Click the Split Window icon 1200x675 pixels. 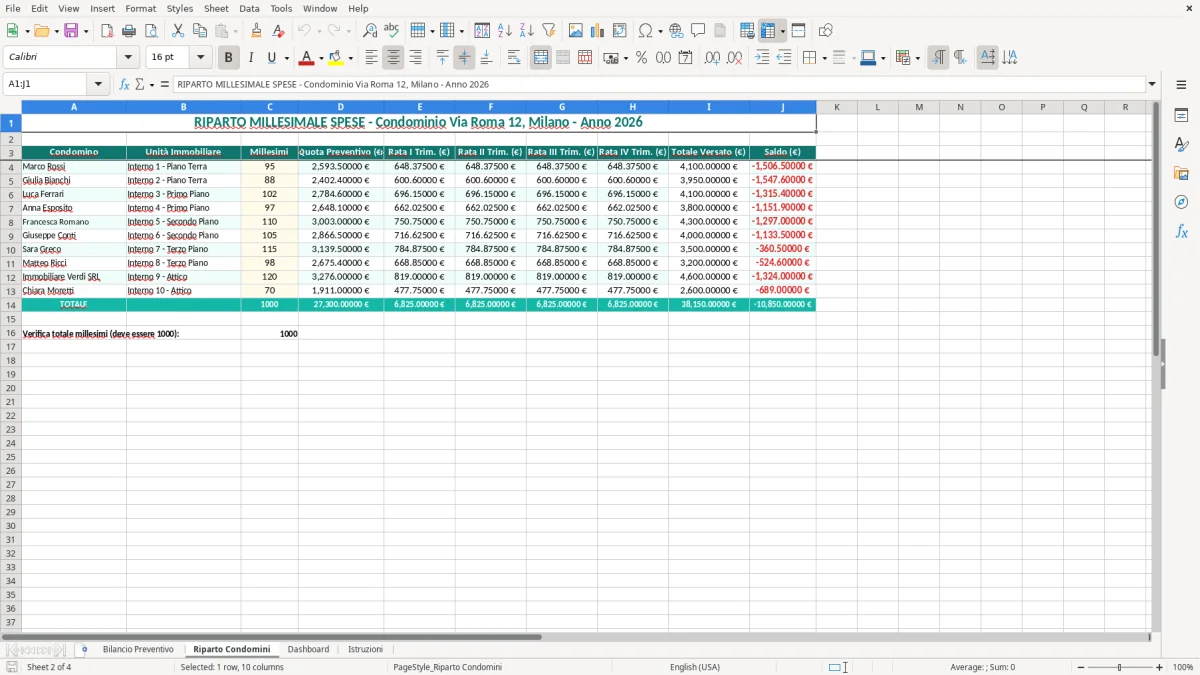coord(798,31)
